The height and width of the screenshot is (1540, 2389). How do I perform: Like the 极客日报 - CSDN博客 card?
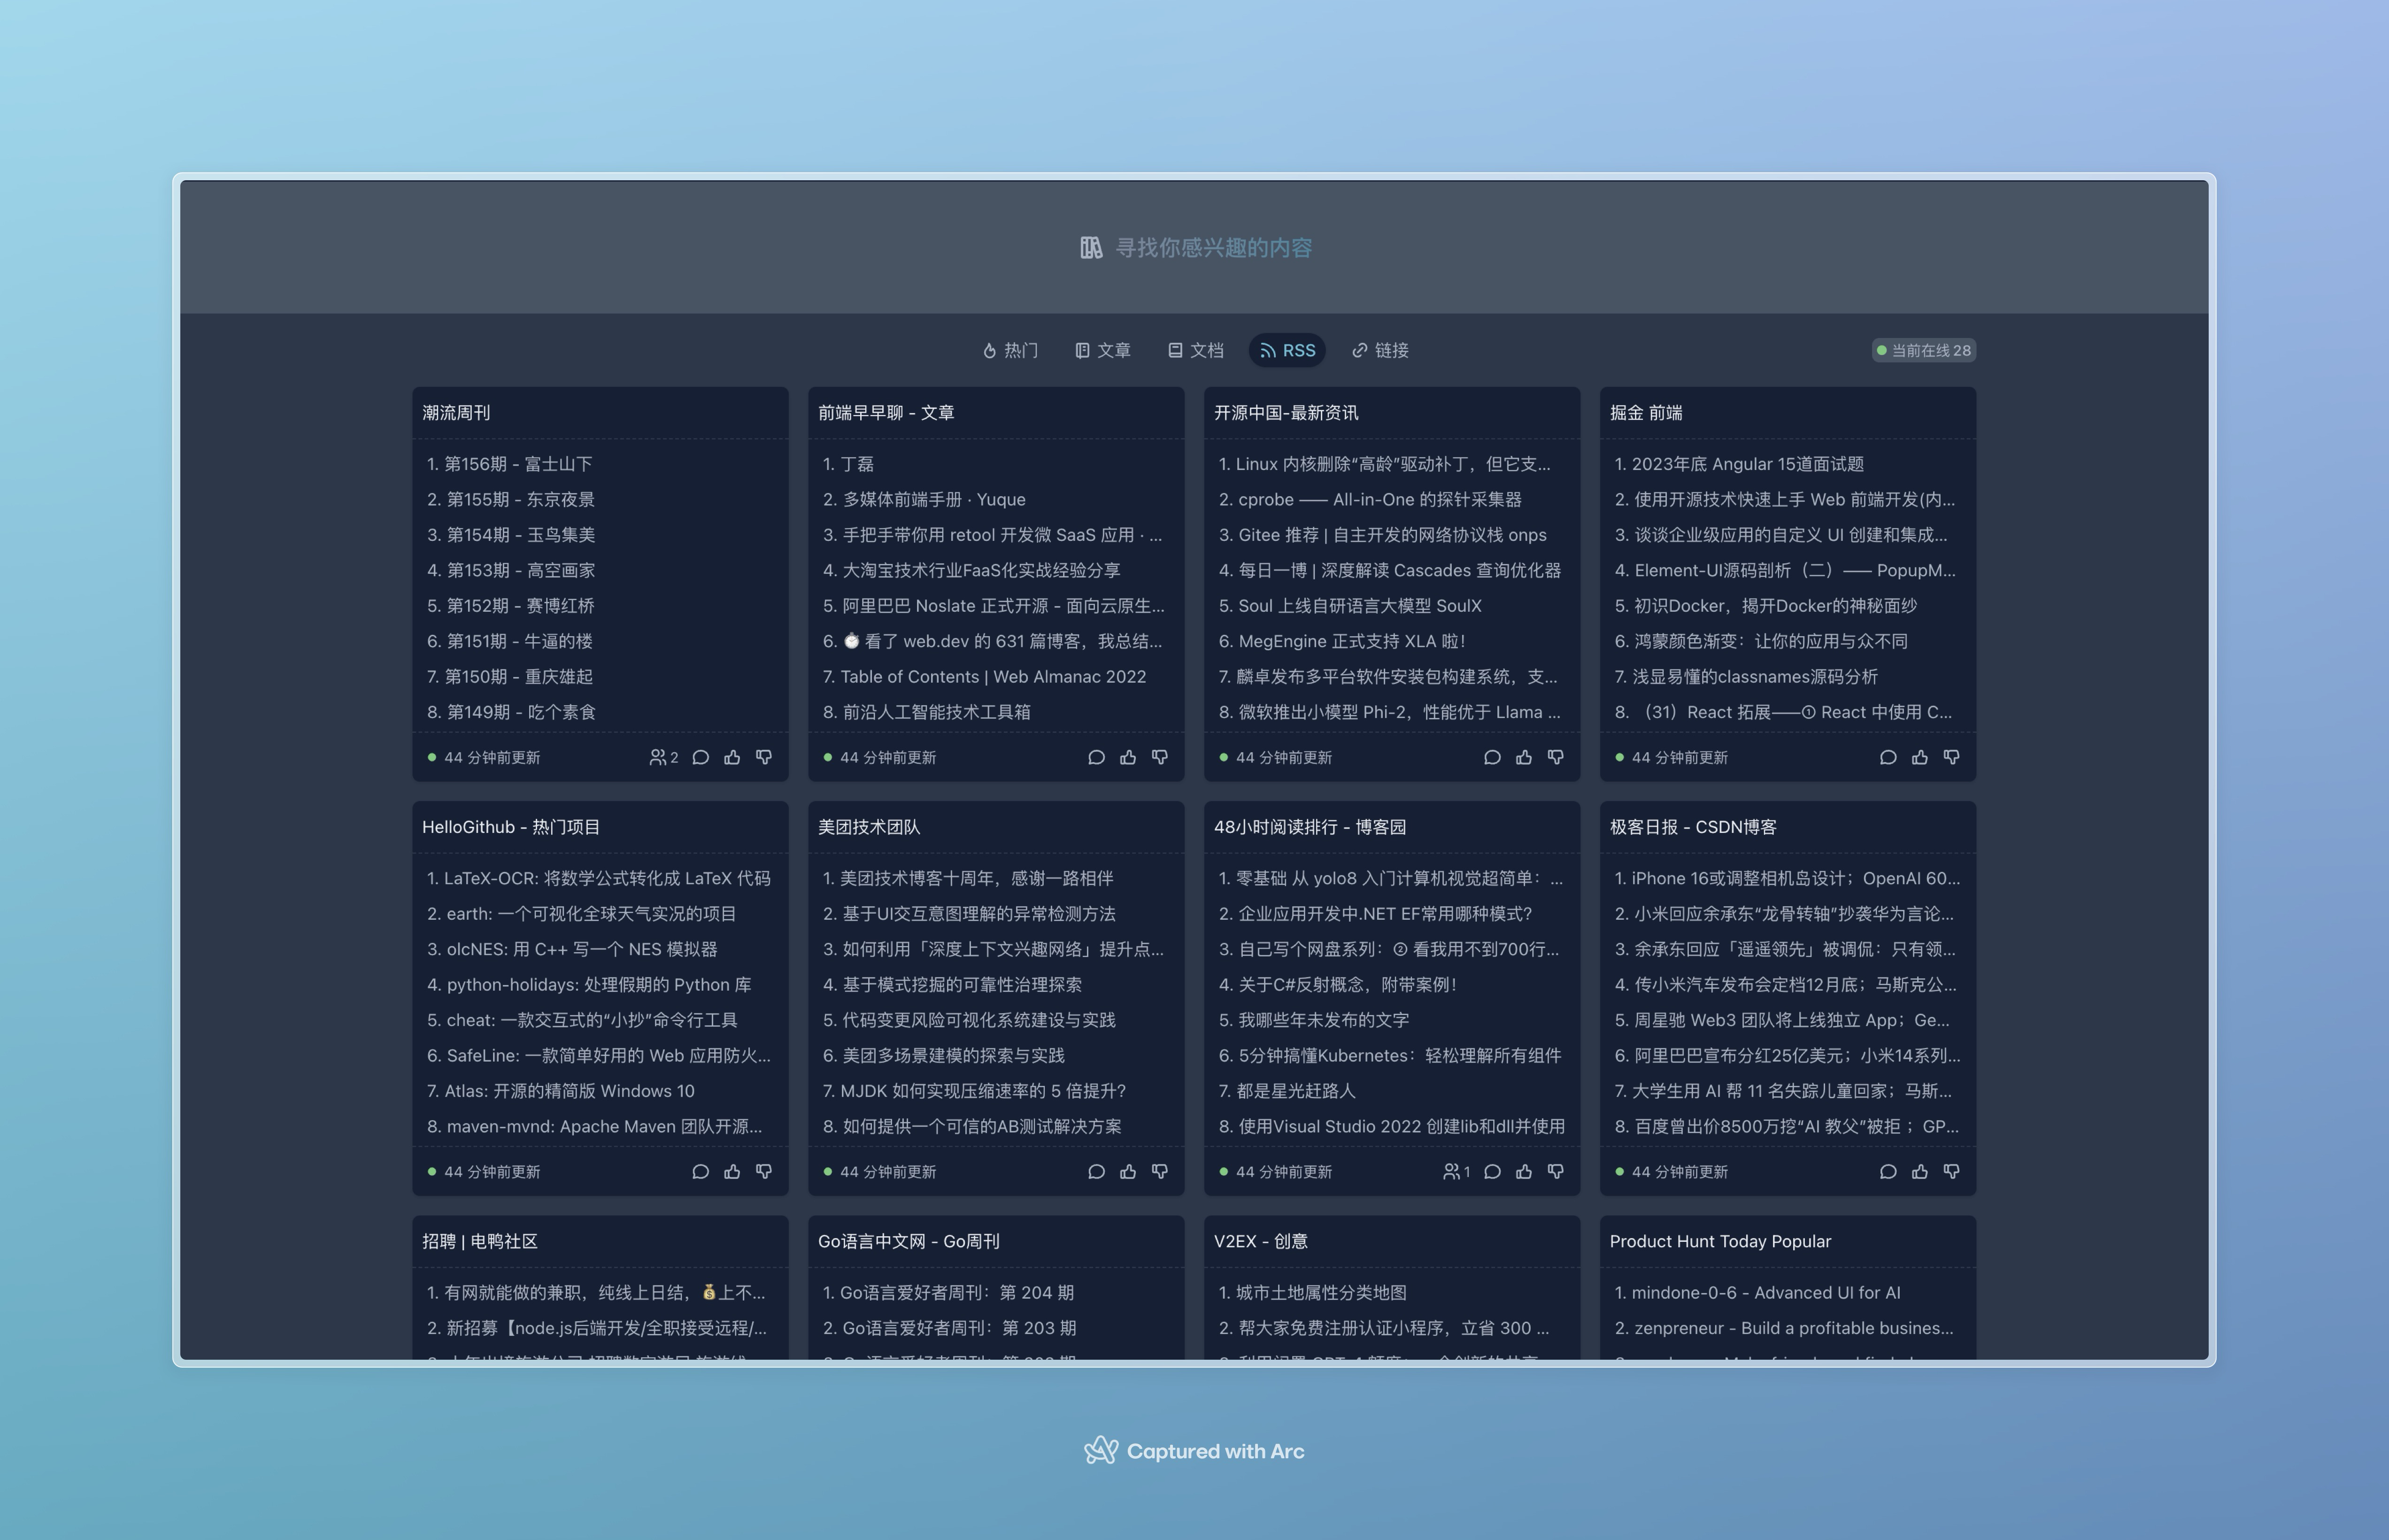[x=1919, y=1171]
